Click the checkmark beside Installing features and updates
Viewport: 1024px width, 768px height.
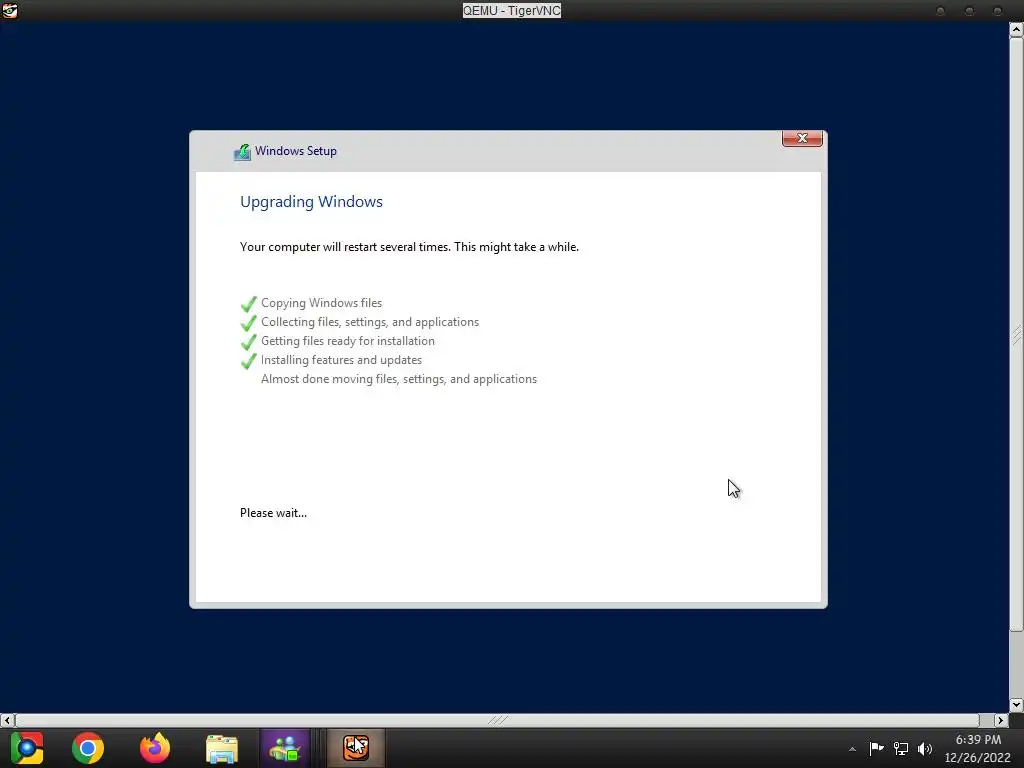(x=249, y=360)
